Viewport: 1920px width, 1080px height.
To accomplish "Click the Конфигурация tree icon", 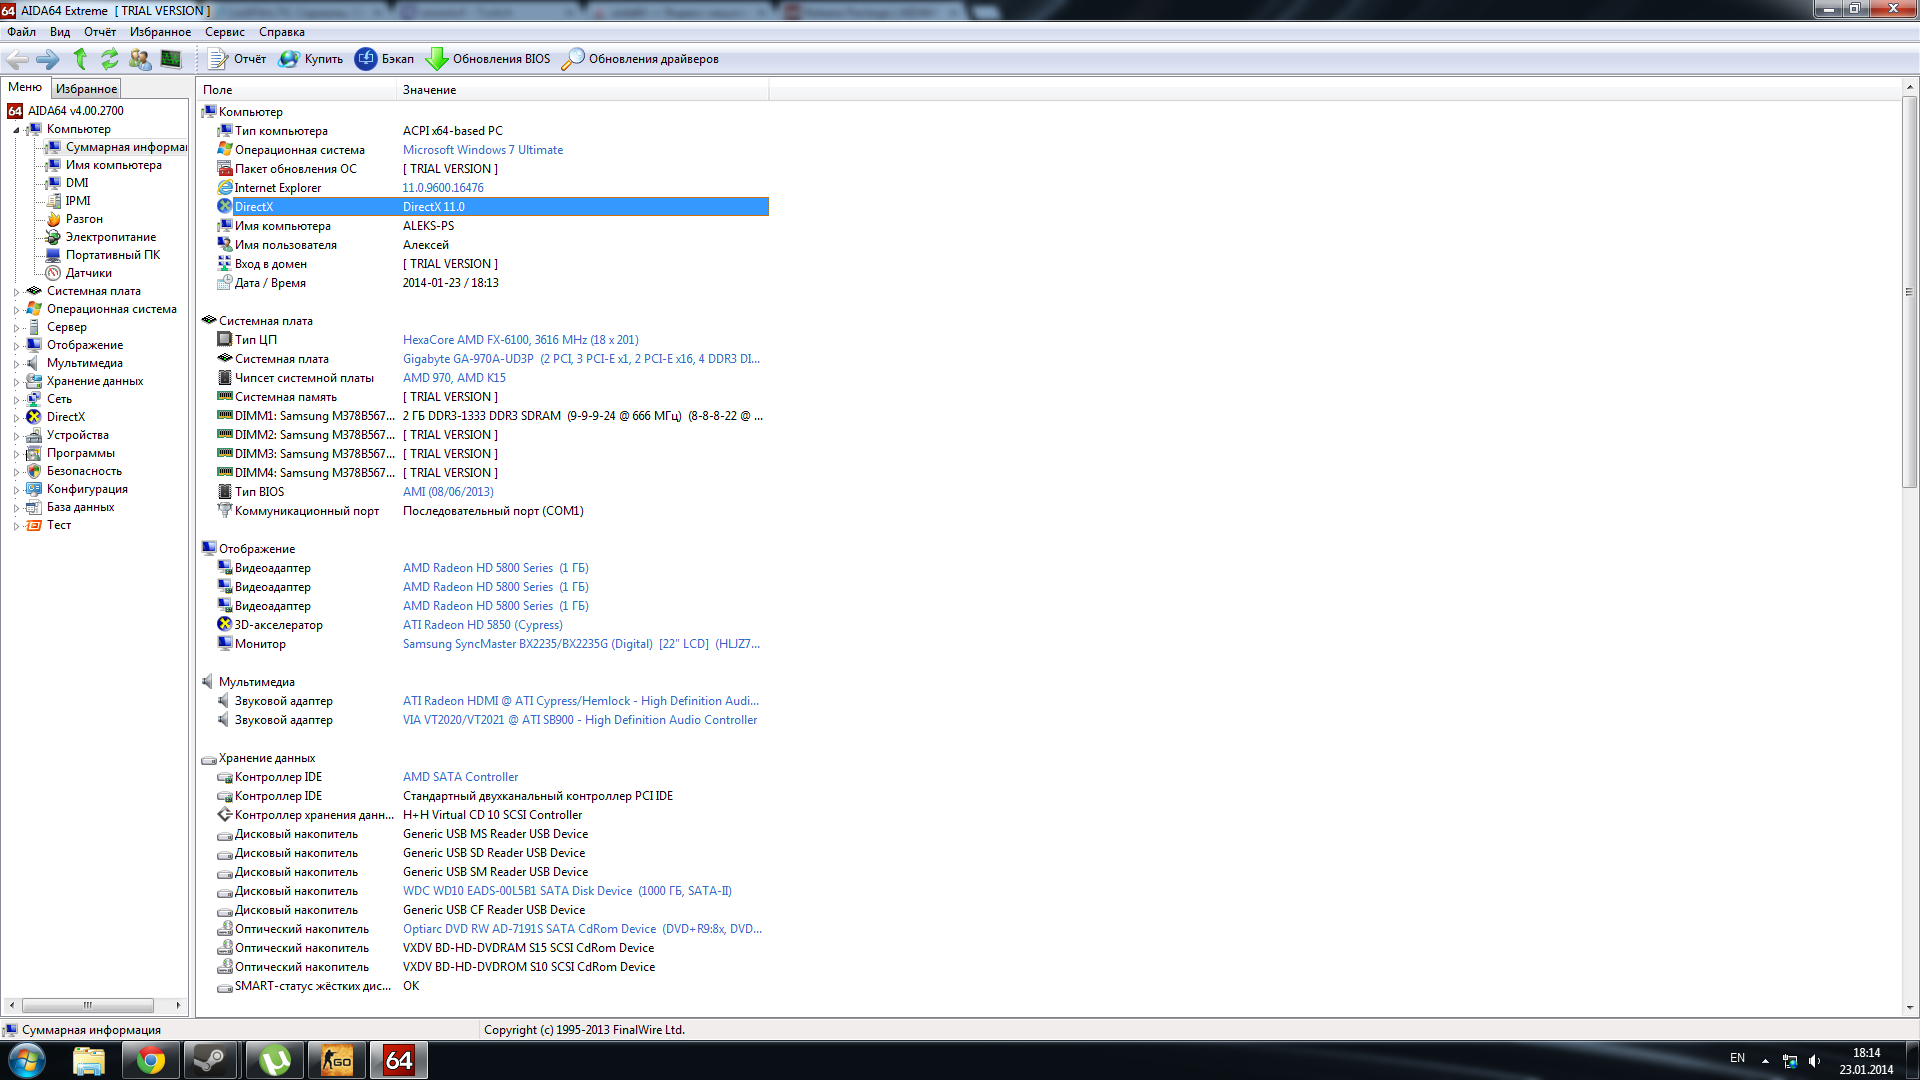I will 34,489.
